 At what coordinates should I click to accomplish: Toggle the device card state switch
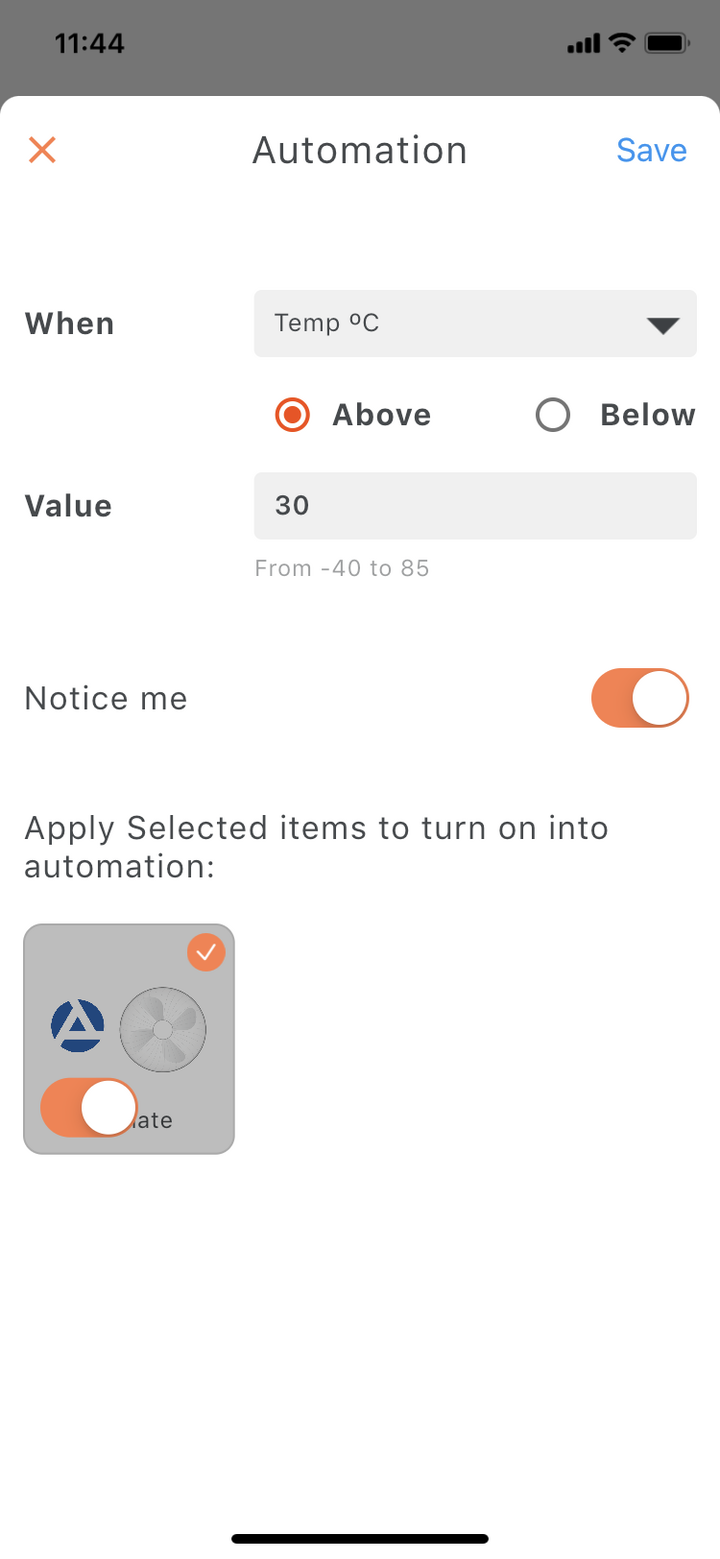(89, 1107)
